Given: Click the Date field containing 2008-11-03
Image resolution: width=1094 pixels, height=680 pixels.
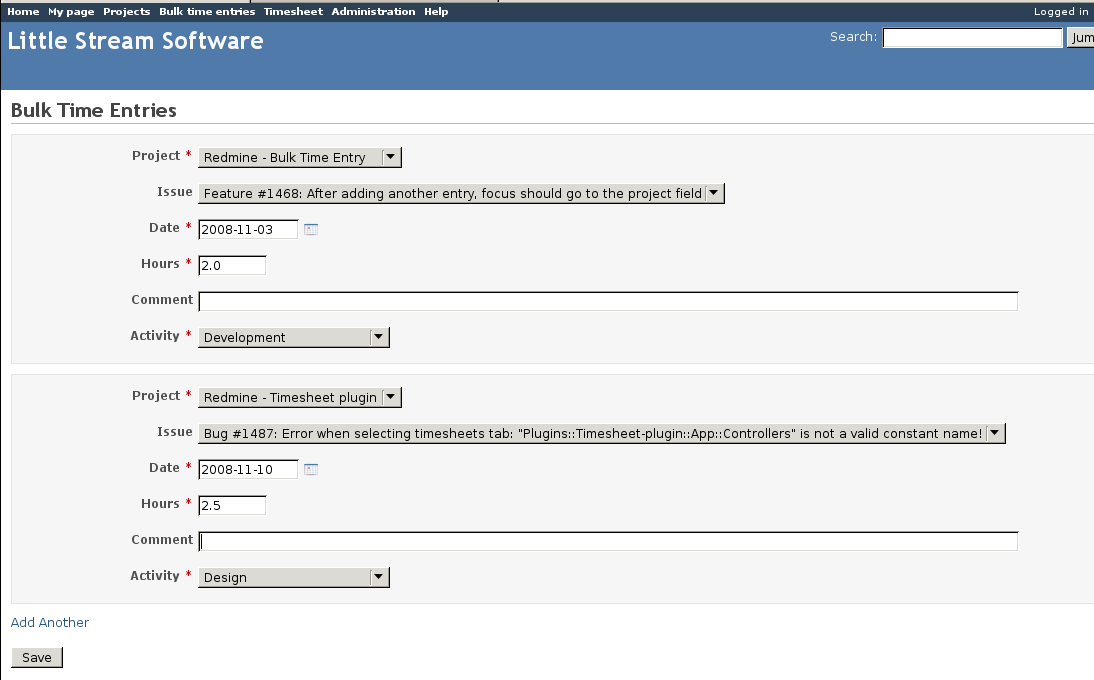Looking at the screenshot, I should click(x=248, y=229).
